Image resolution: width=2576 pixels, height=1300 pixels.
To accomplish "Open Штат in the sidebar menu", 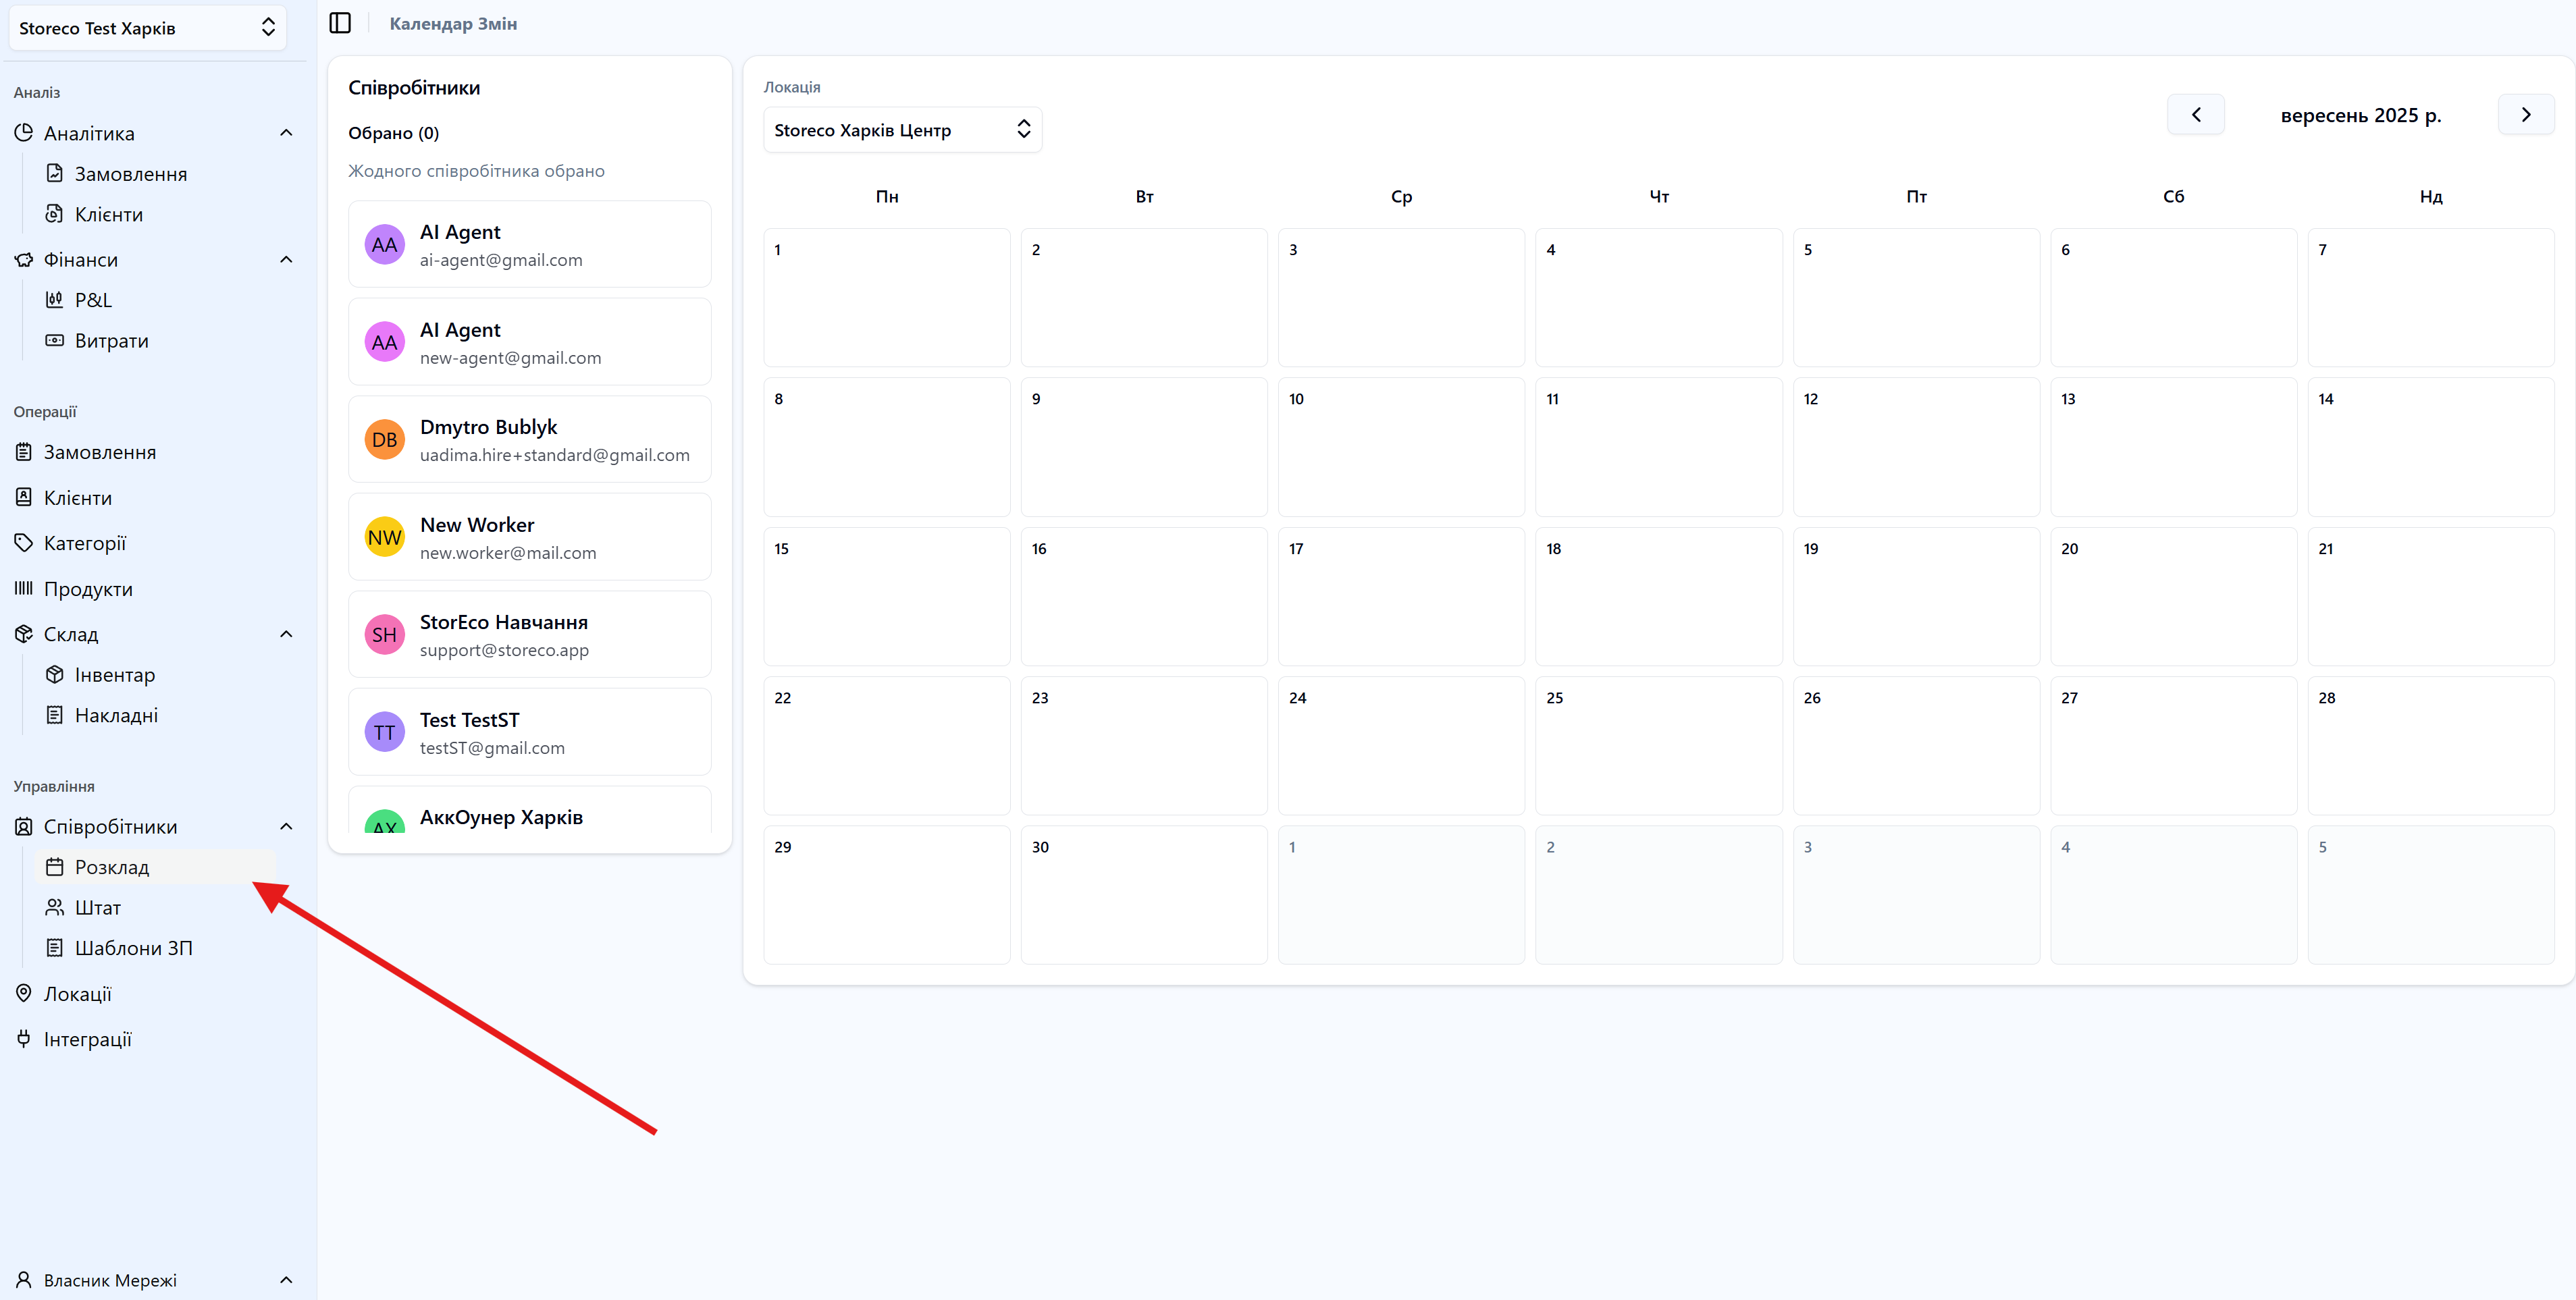I will pos(97,908).
